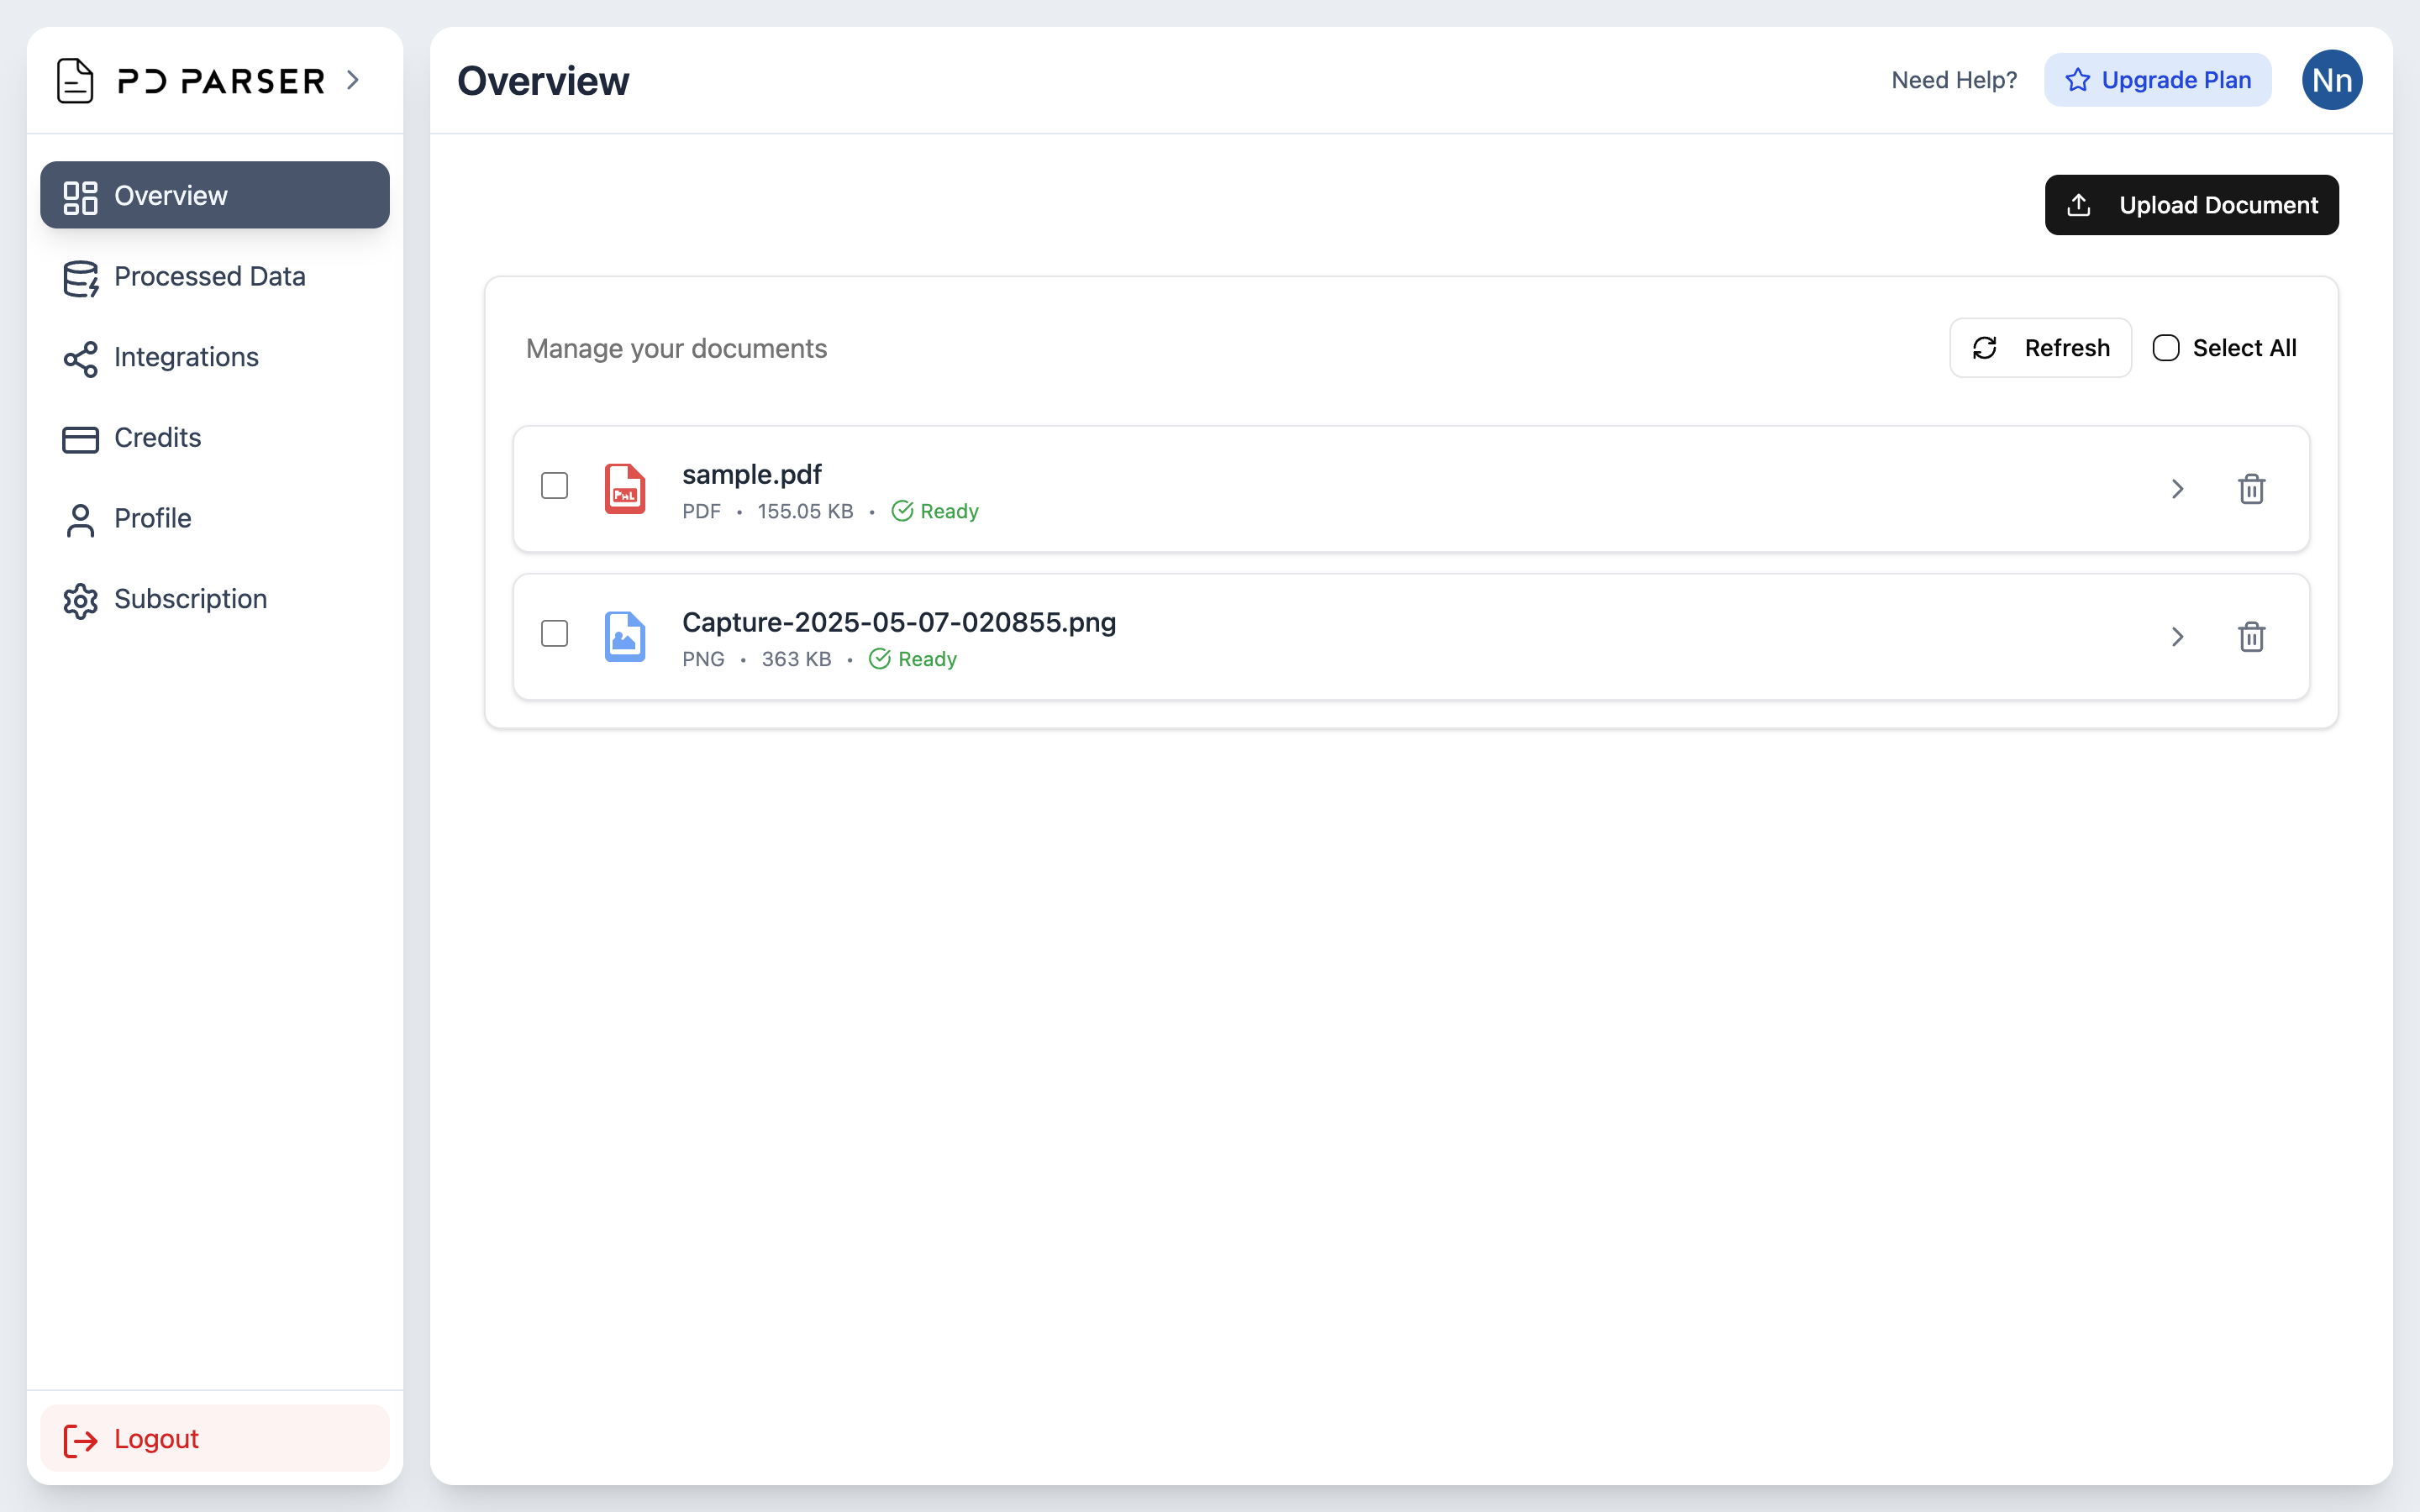Click chevron next to PD Parser logo
Screen dimensions: 2420x1512
click(352, 80)
